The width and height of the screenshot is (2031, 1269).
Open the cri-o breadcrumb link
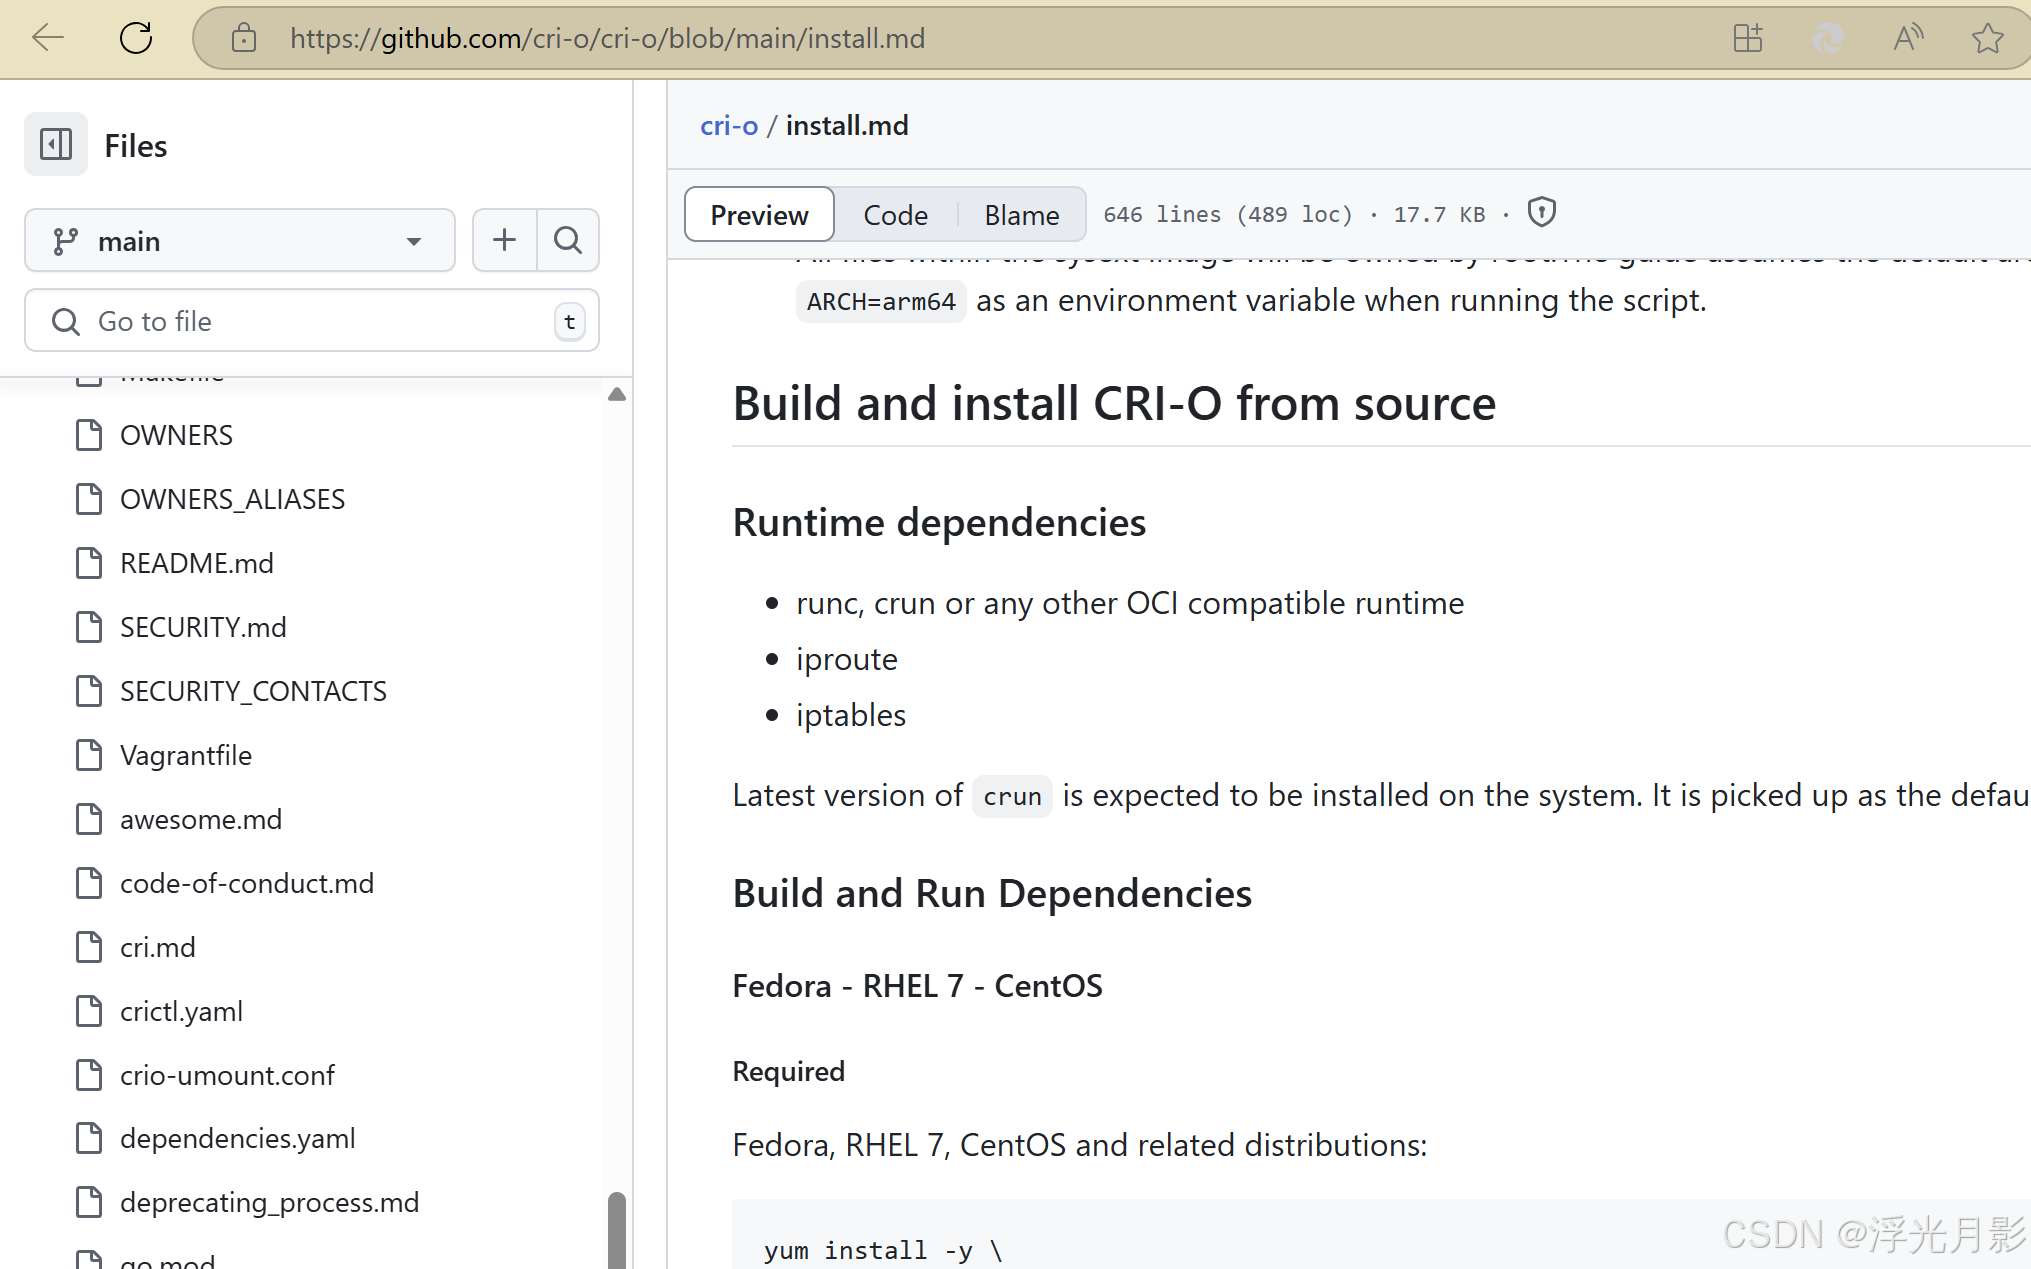point(729,125)
